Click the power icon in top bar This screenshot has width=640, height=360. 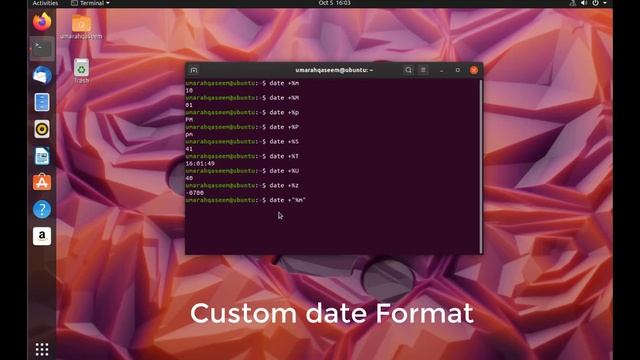point(596,3)
